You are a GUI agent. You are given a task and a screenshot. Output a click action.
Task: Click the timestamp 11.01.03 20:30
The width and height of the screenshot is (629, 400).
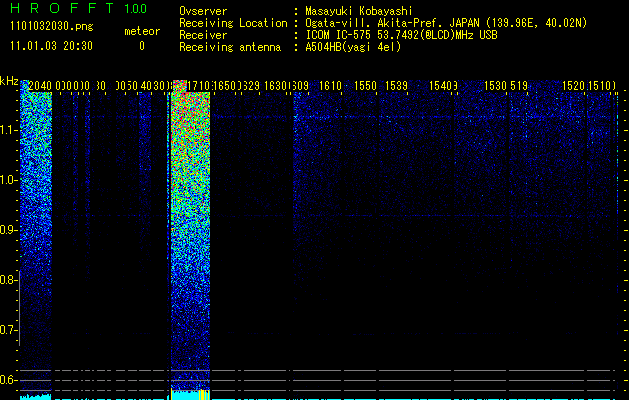(51, 46)
